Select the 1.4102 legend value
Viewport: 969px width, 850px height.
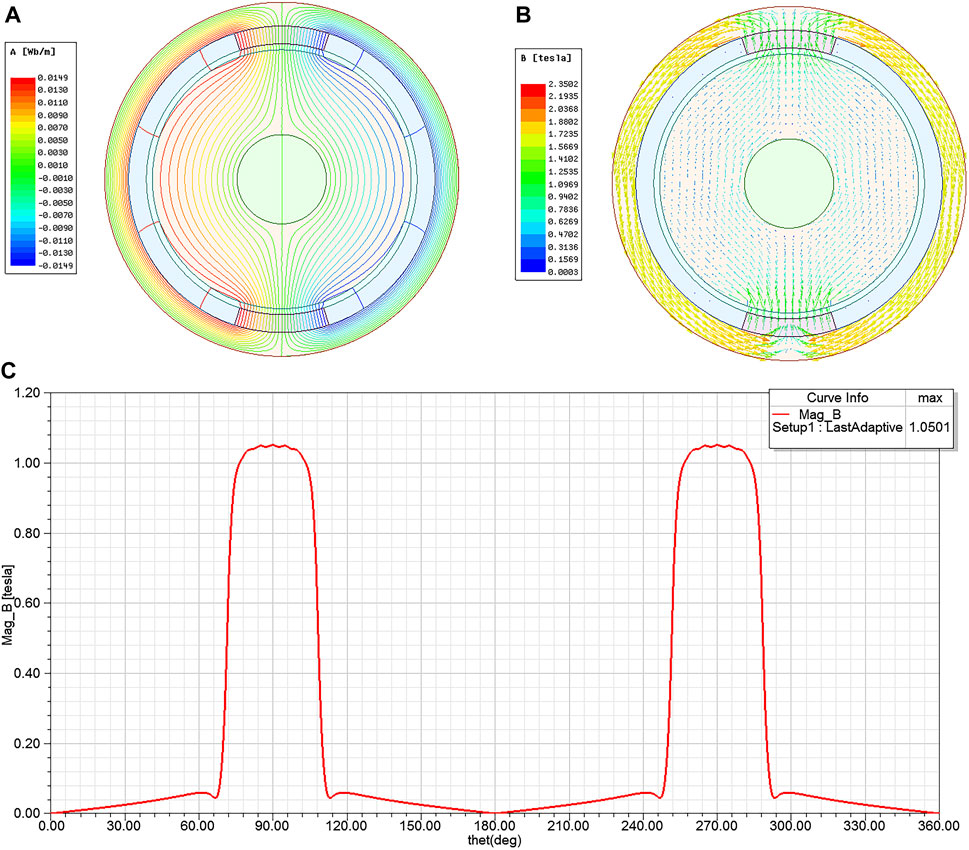pyautogui.click(x=564, y=159)
